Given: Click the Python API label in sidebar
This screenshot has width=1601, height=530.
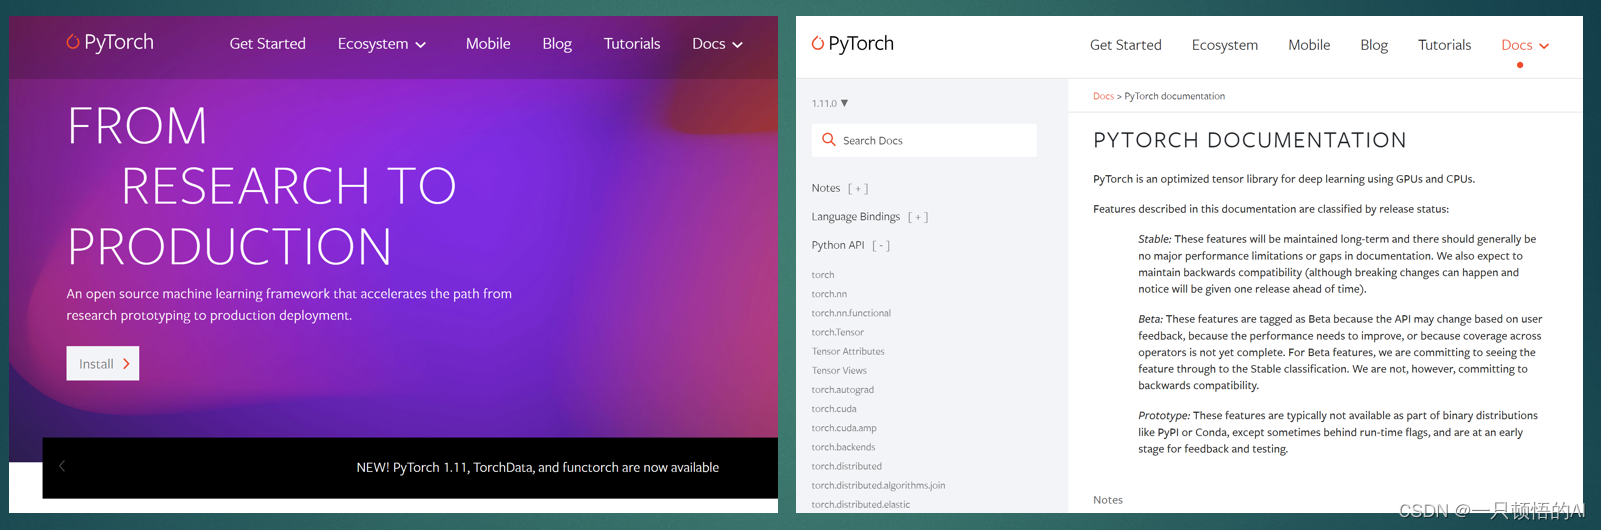Looking at the screenshot, I should coord(838,245).
